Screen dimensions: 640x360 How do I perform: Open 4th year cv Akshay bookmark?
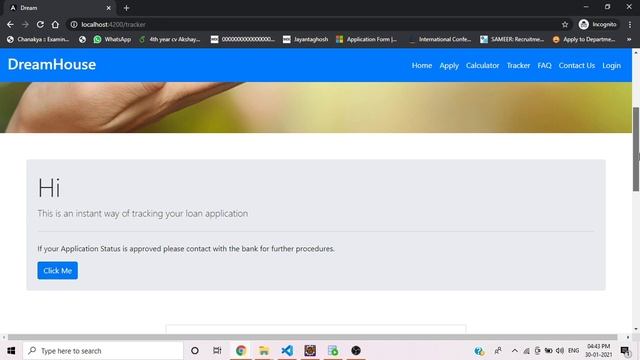pos(169,39)
